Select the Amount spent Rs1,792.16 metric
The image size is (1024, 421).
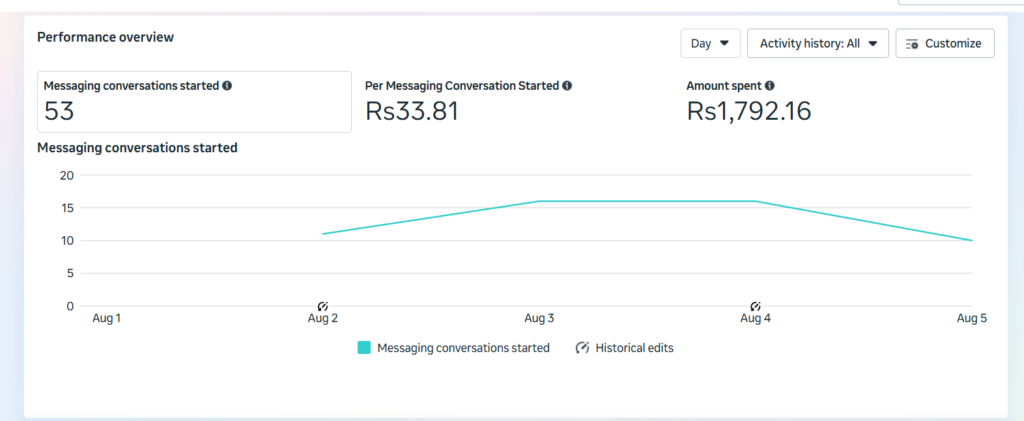coord(749,102)
